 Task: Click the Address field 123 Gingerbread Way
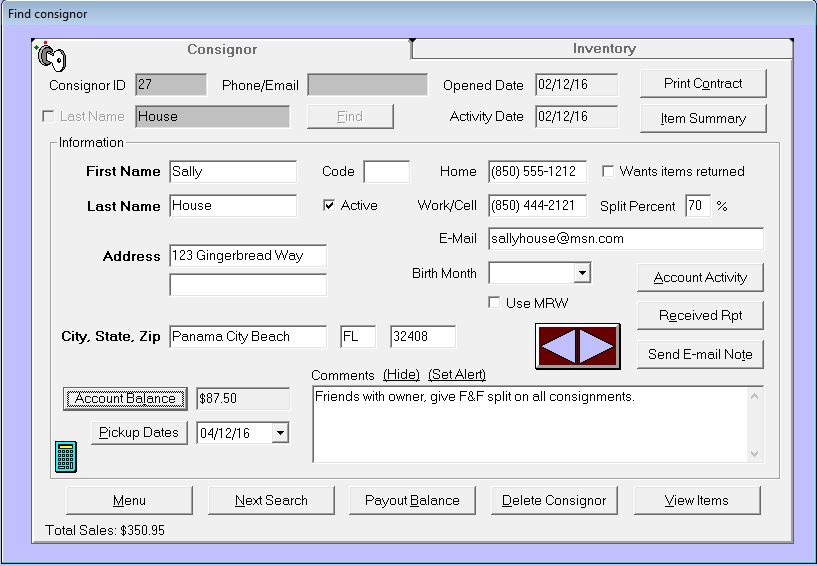248,255
